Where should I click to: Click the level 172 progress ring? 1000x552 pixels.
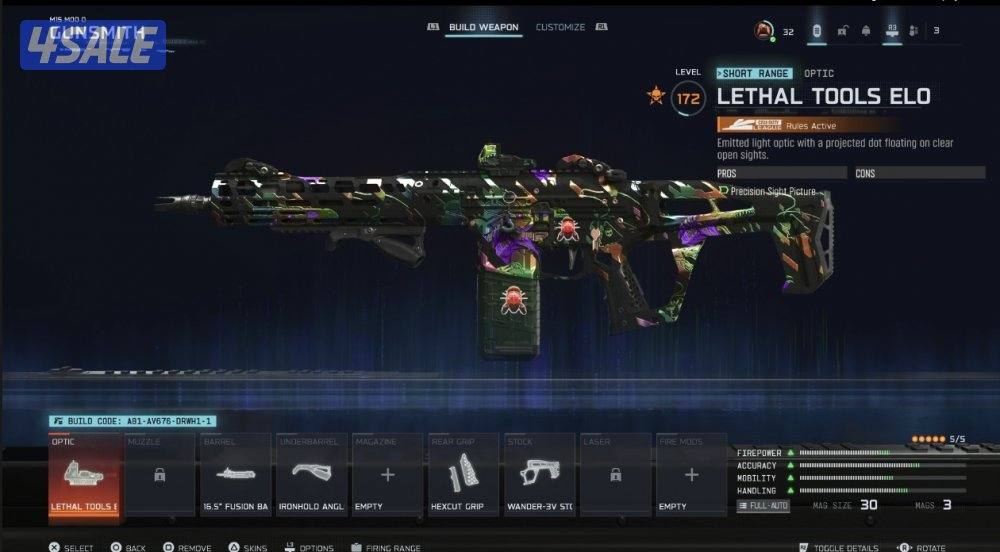click(688, 99)
